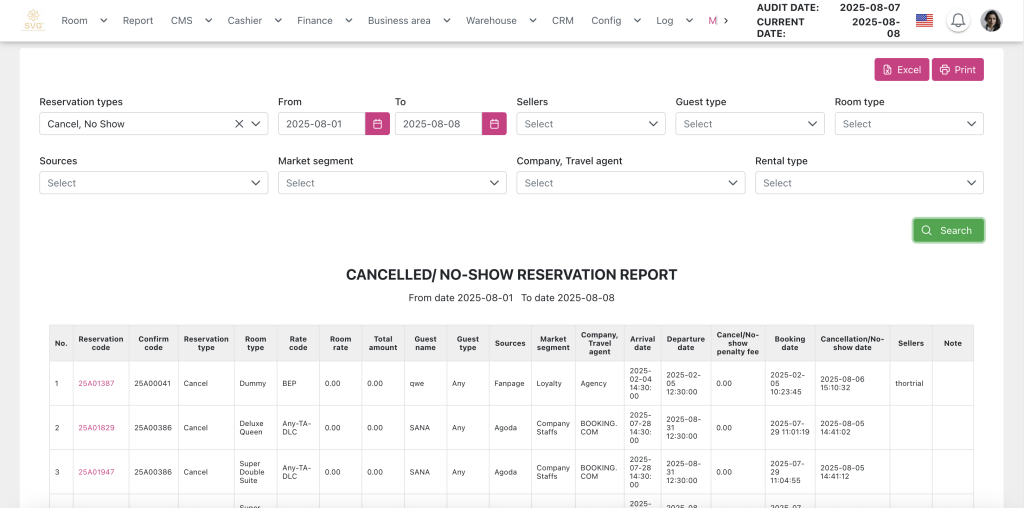Expand the Sources dropdown

pyautogui.click(x=153, y=183)
